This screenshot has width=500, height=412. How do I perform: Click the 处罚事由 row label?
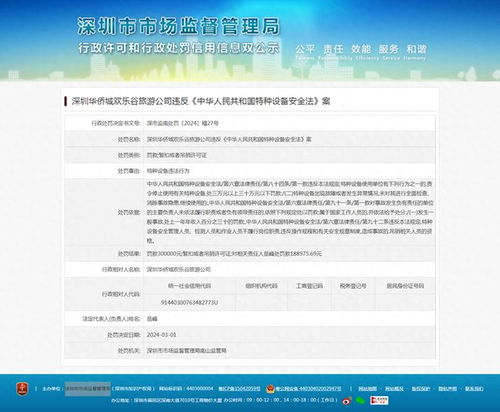(x=129, y=171)
